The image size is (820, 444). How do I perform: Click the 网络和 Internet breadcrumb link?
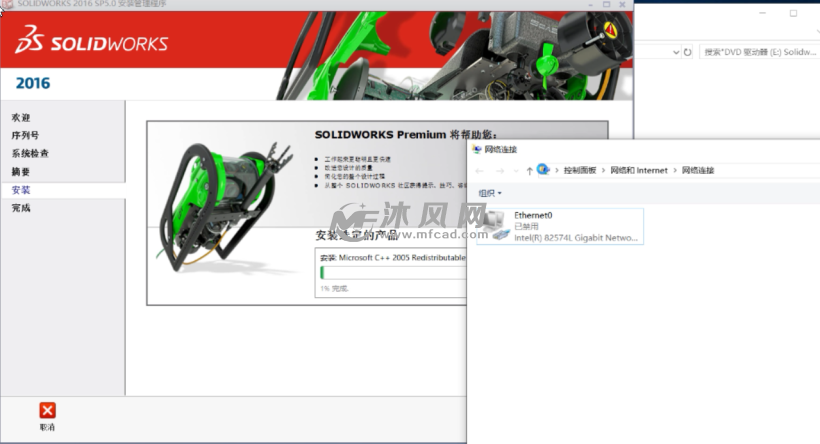[639, 170]
